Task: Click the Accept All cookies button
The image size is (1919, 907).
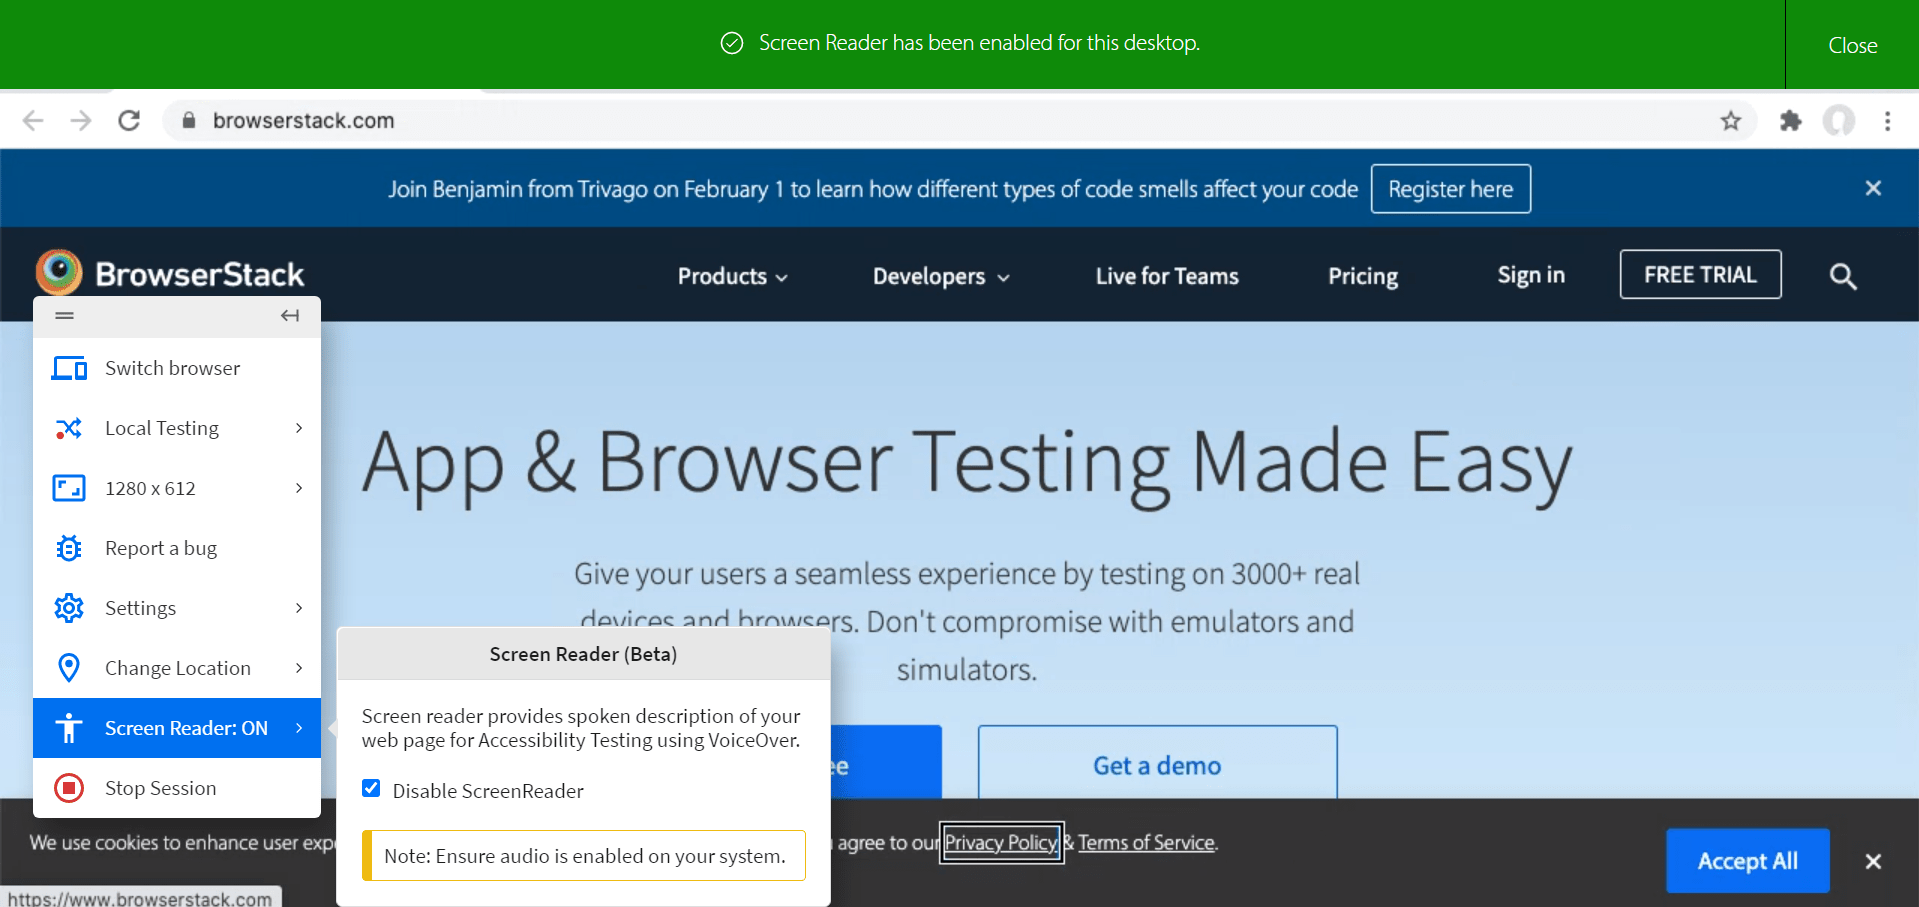Action: 1747,861
